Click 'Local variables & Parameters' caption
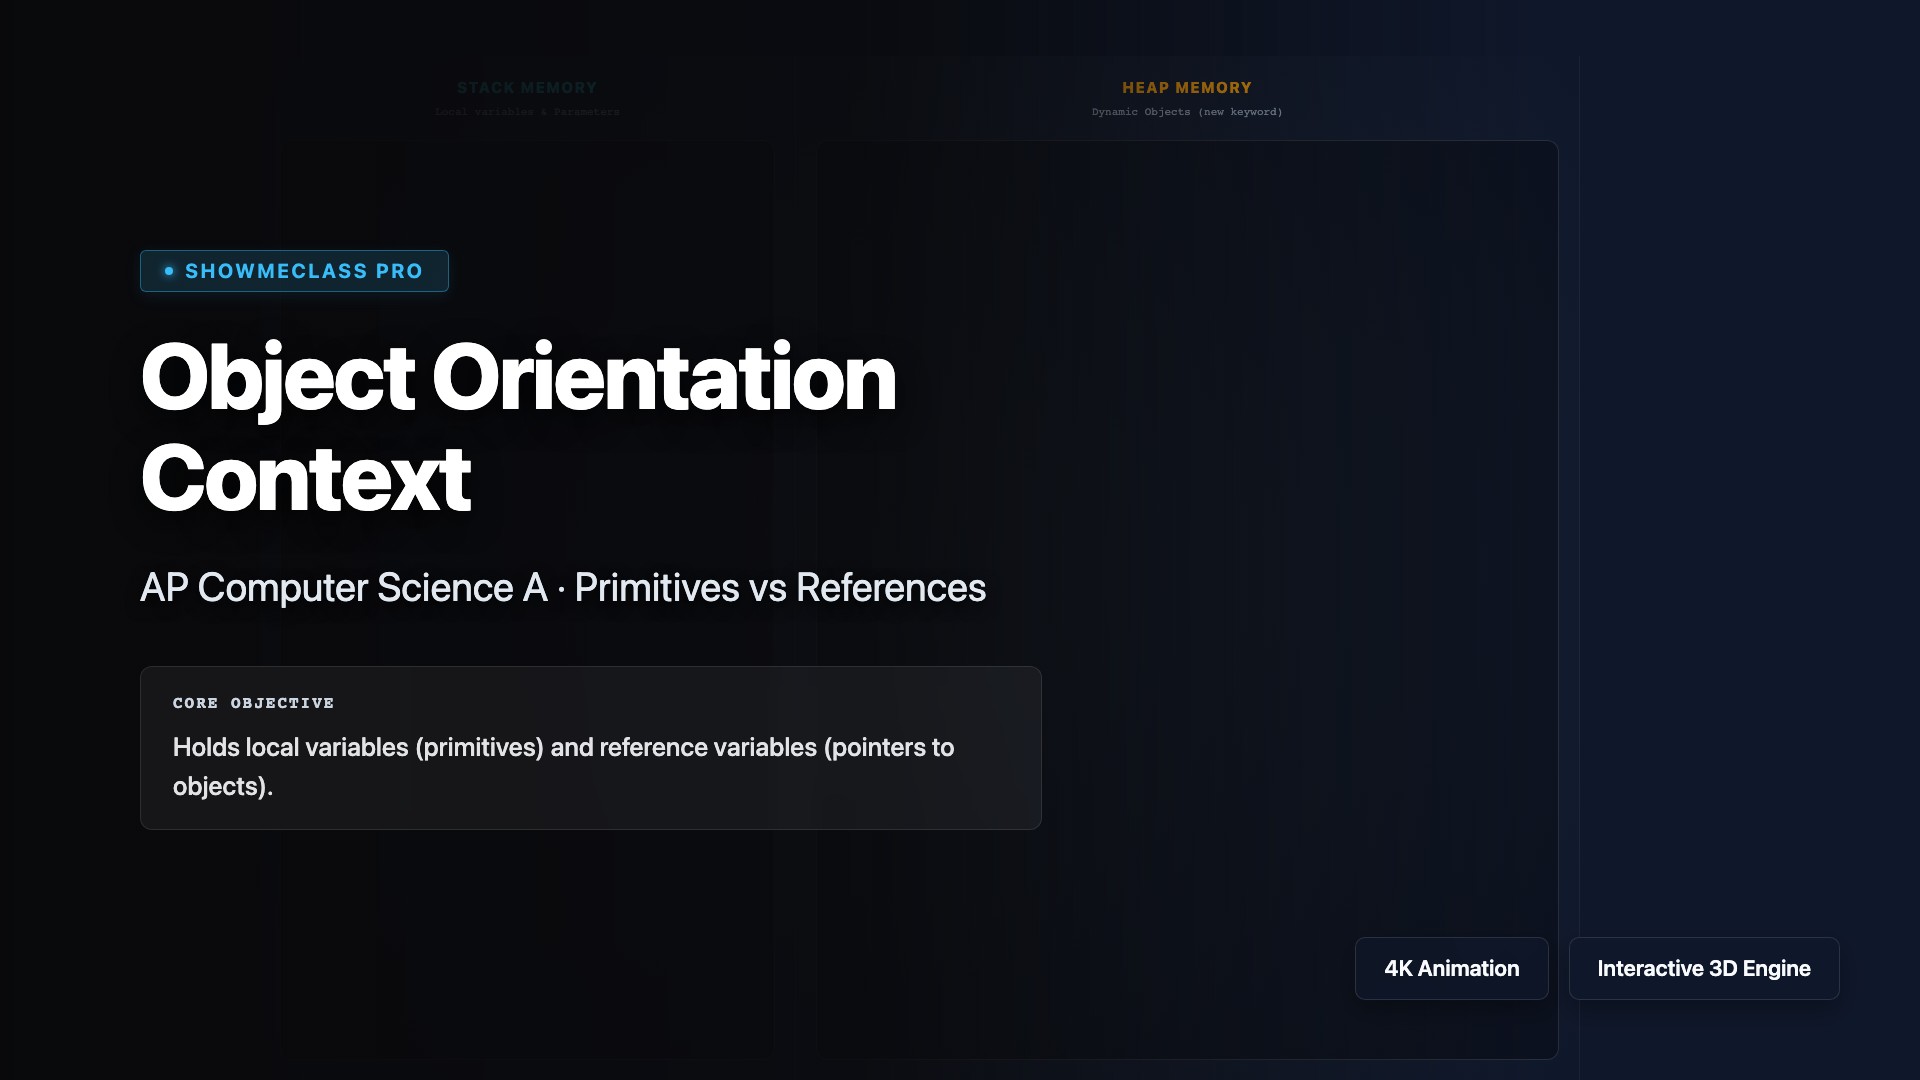The image size is (1920, 1080). point(526,112)
